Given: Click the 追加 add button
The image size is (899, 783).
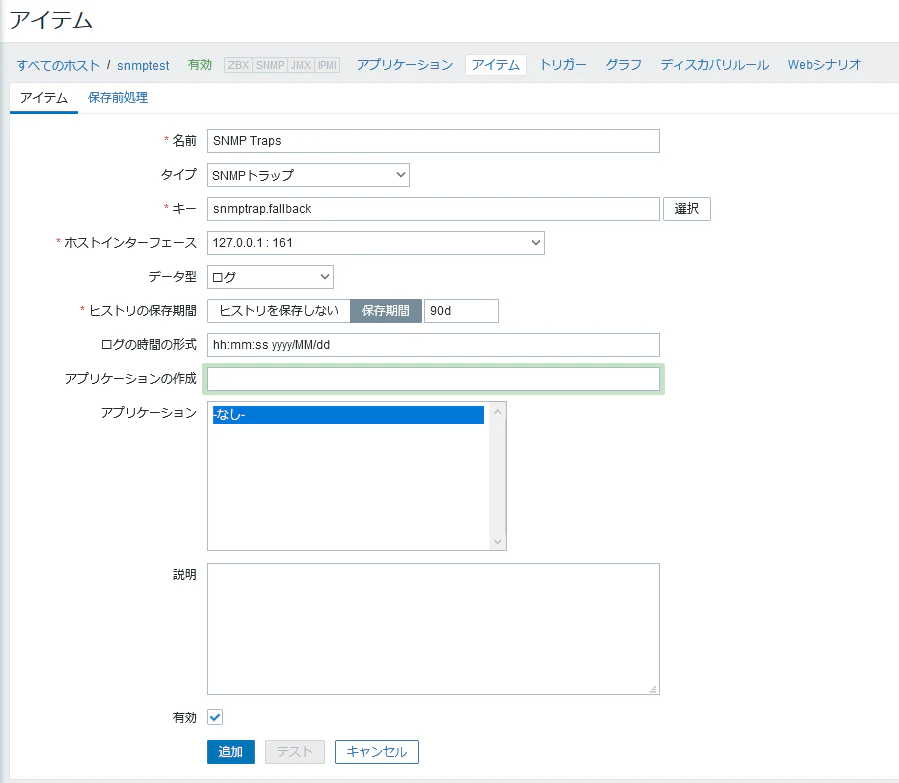Looking at the screenshot, I should click(230, 751).
